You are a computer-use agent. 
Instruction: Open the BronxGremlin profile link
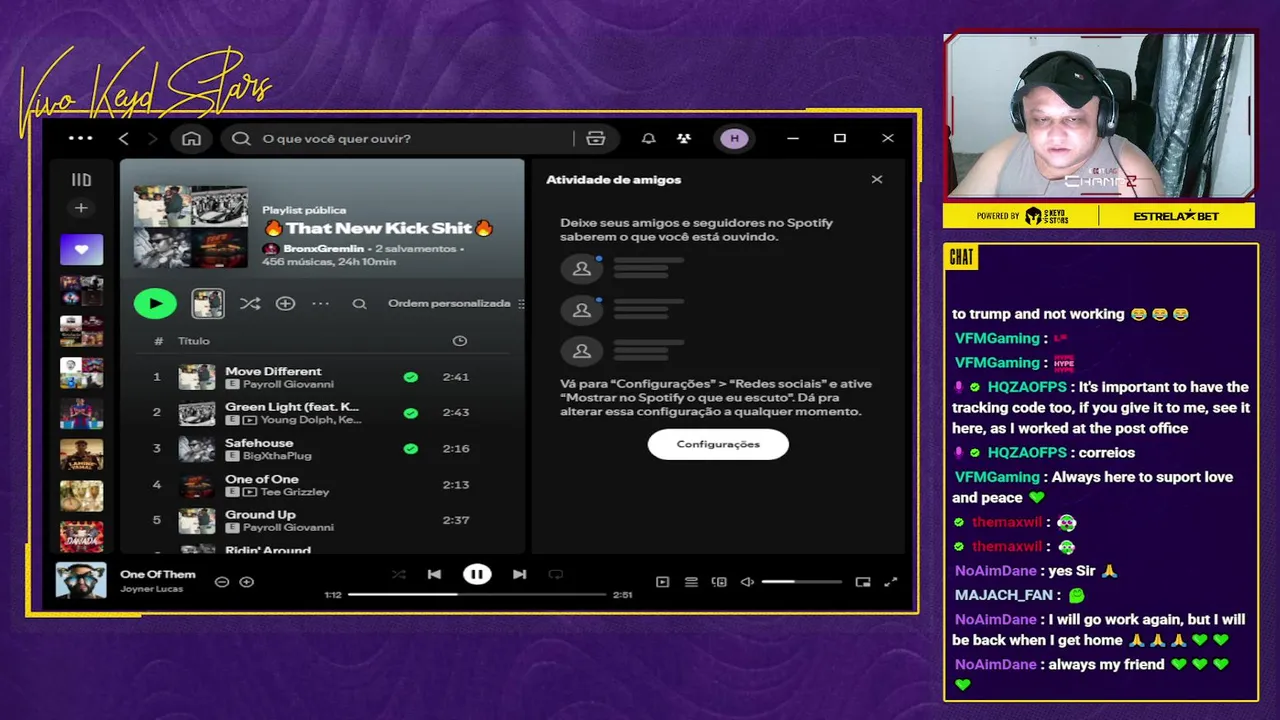click(323, 248)
